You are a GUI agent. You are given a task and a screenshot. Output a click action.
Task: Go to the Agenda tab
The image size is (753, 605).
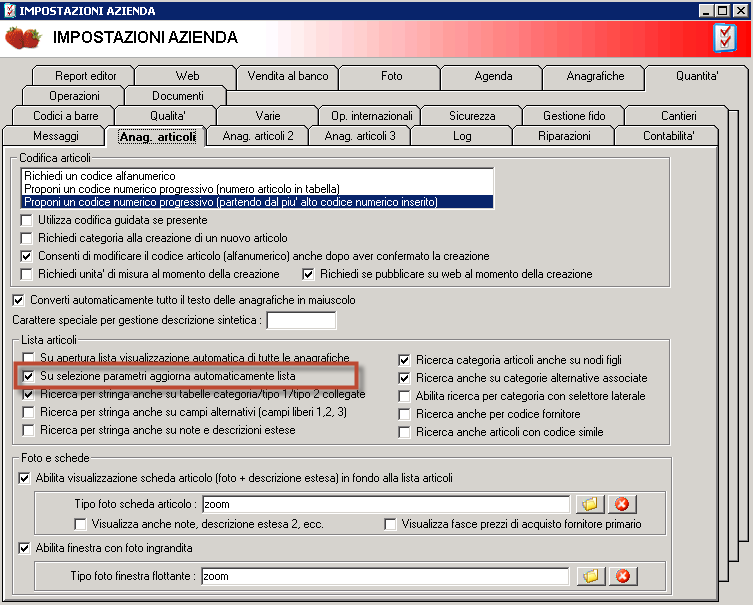click(x=493, y=76)
